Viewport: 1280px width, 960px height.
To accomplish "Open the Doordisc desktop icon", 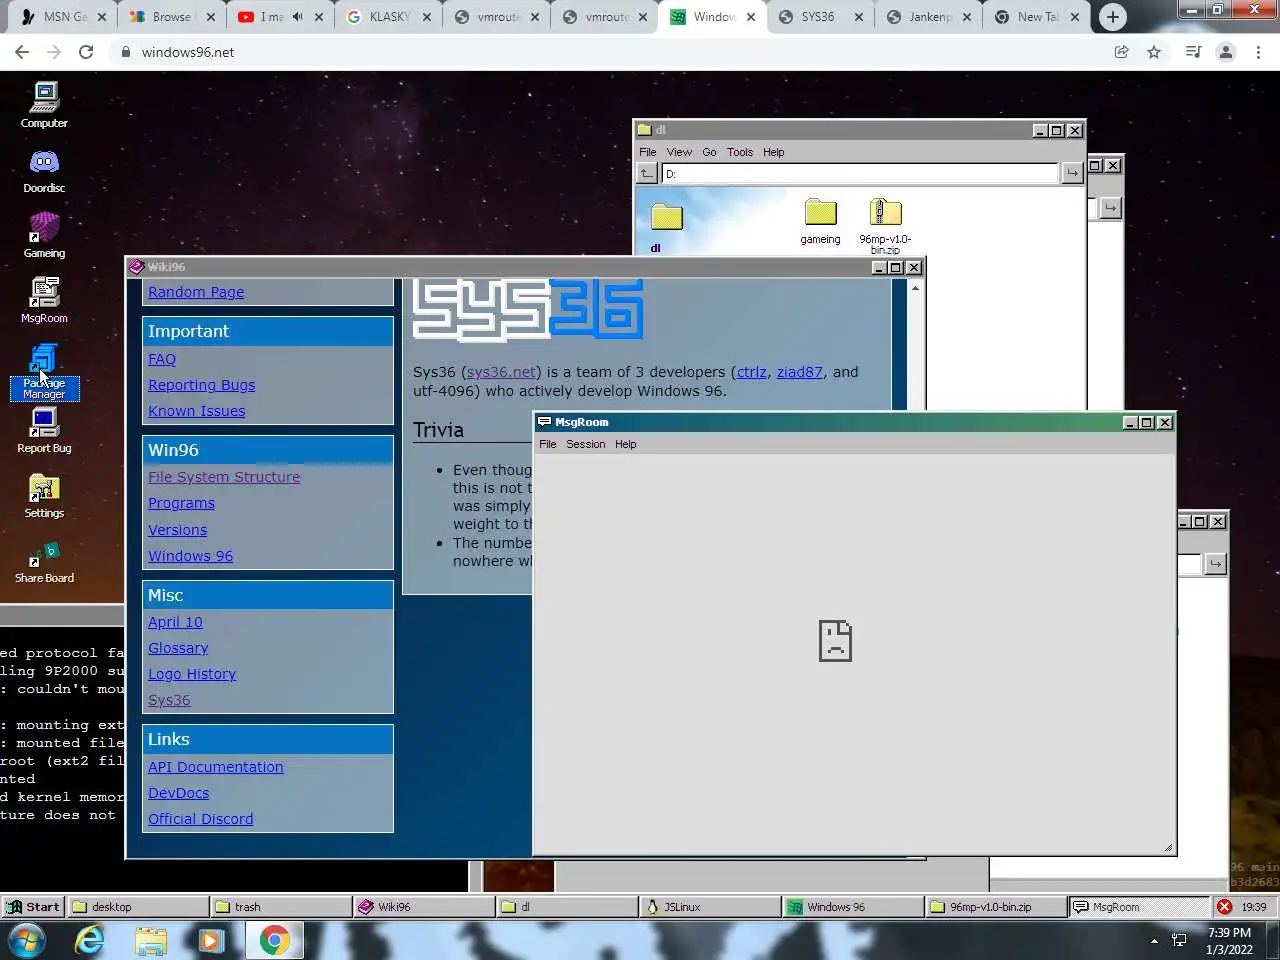I will (44, 171).
